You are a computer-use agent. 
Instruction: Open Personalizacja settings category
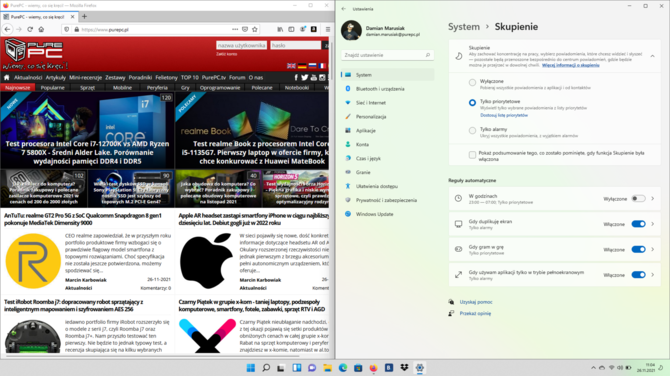[x=388, y=117]
